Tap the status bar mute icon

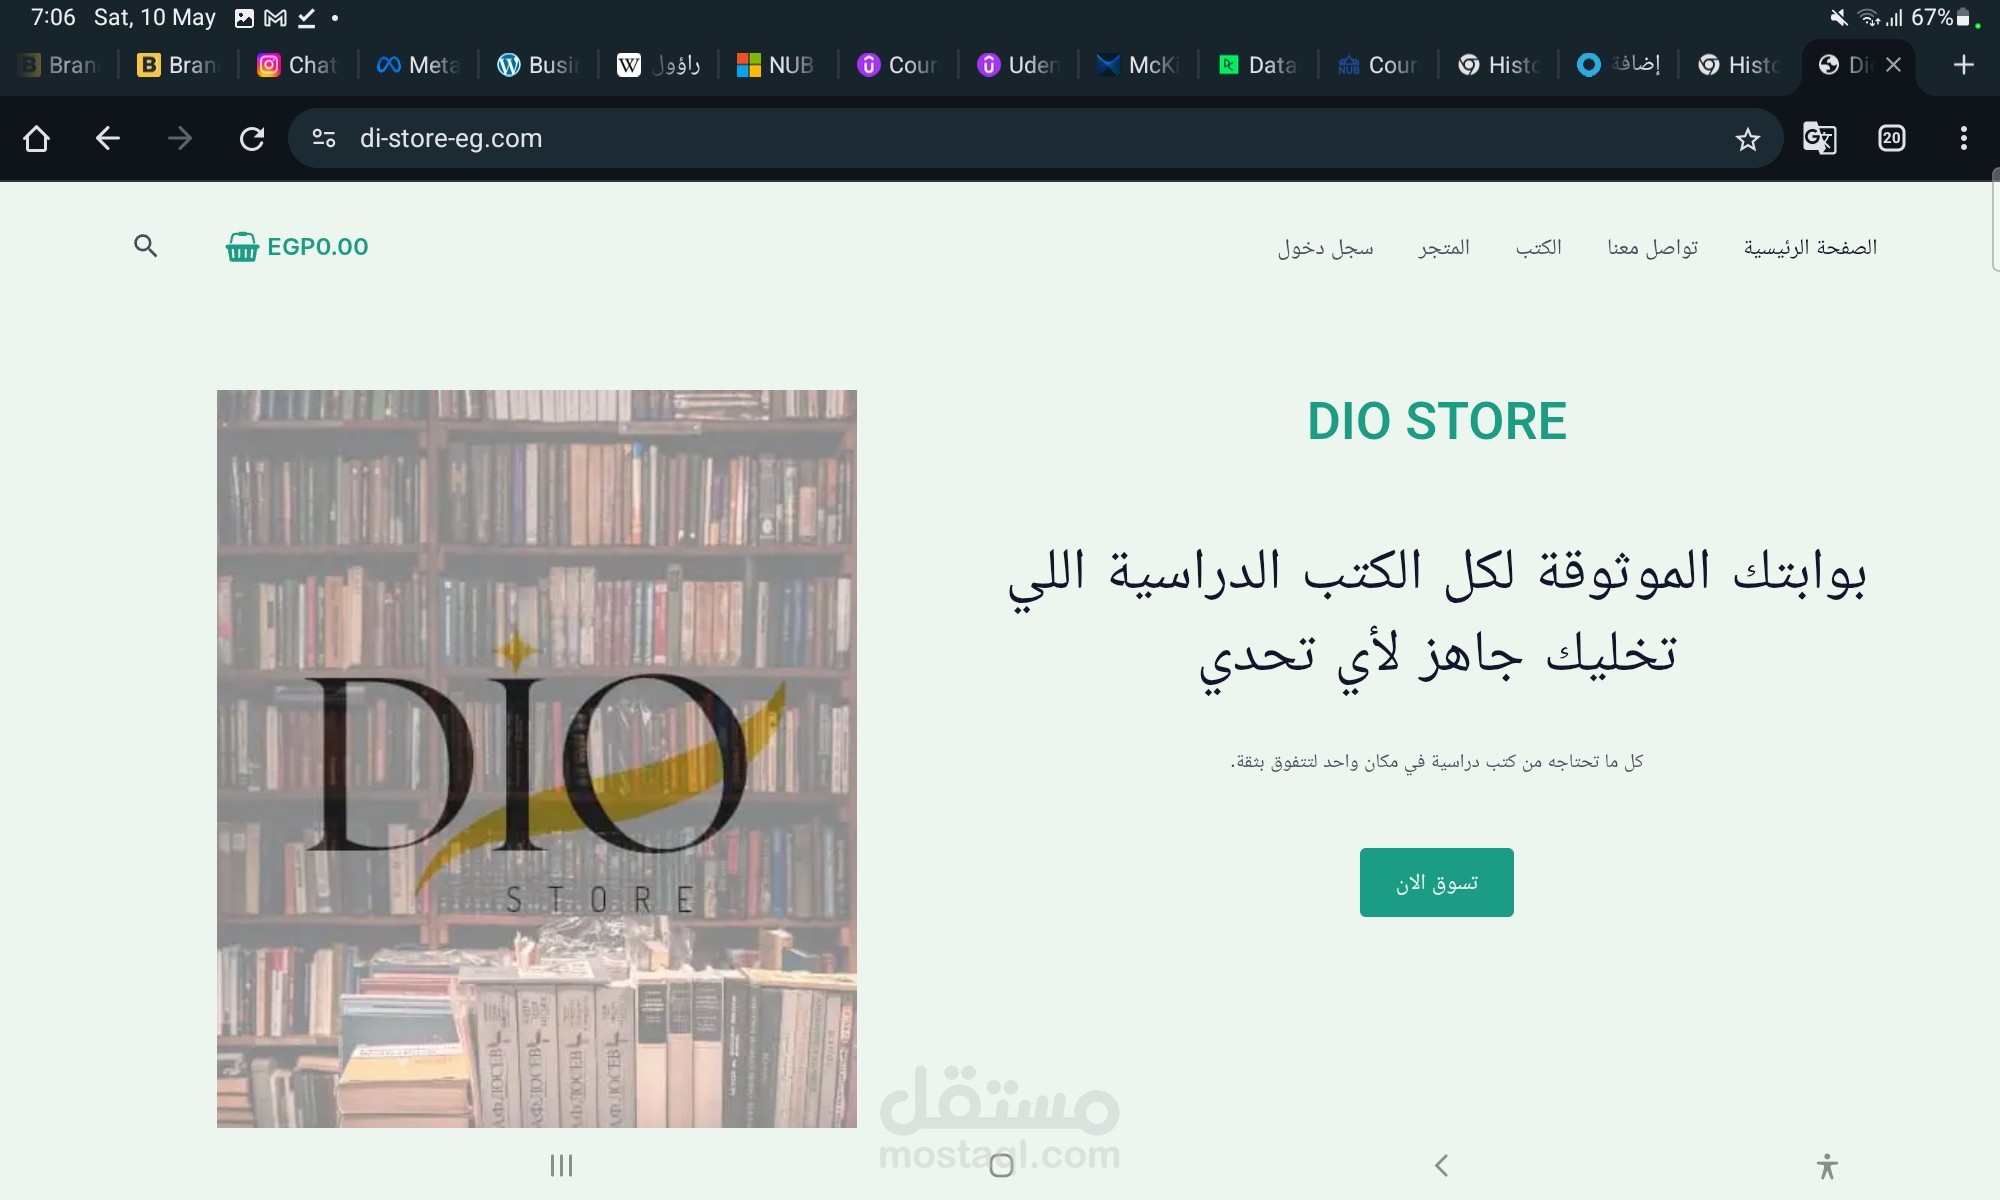tap(1839, 17)
